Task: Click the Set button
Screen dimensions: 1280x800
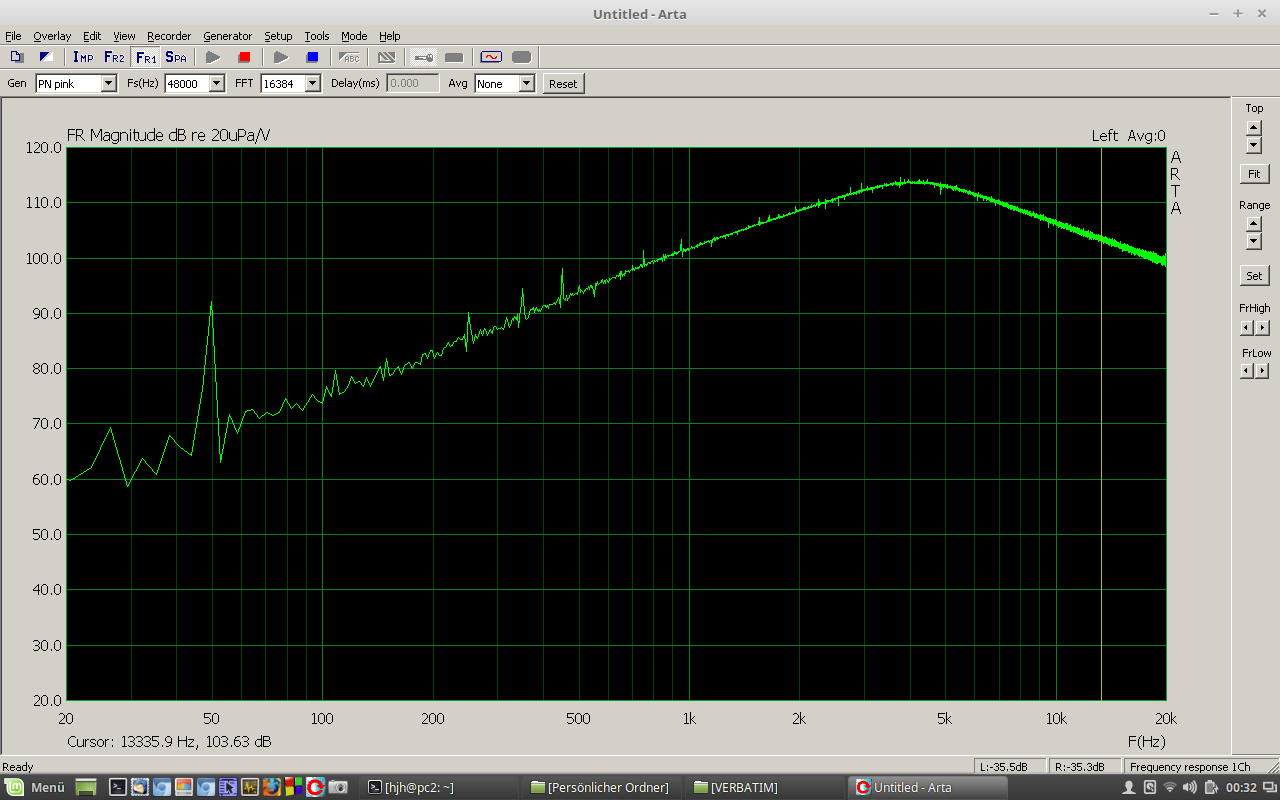Action: click(x=1254, y=275)
